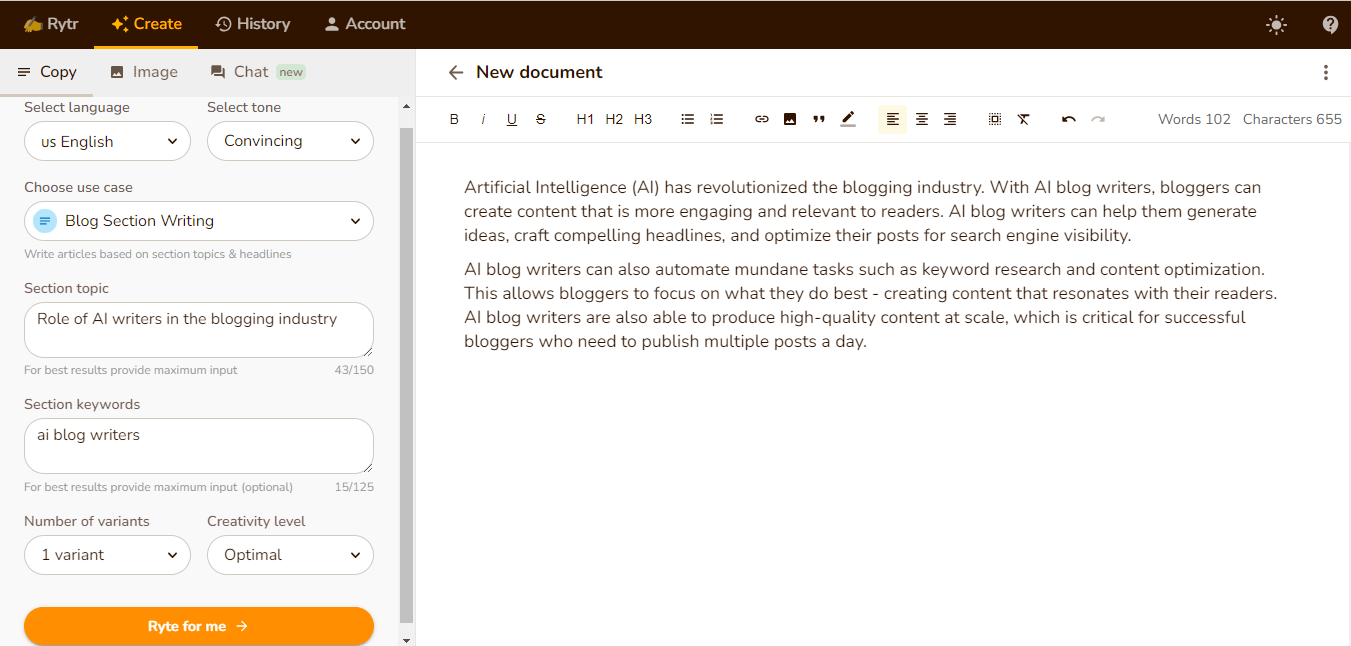
Task: Set text alignment to center
Action: pyautogui.click(x=922, y=119)
